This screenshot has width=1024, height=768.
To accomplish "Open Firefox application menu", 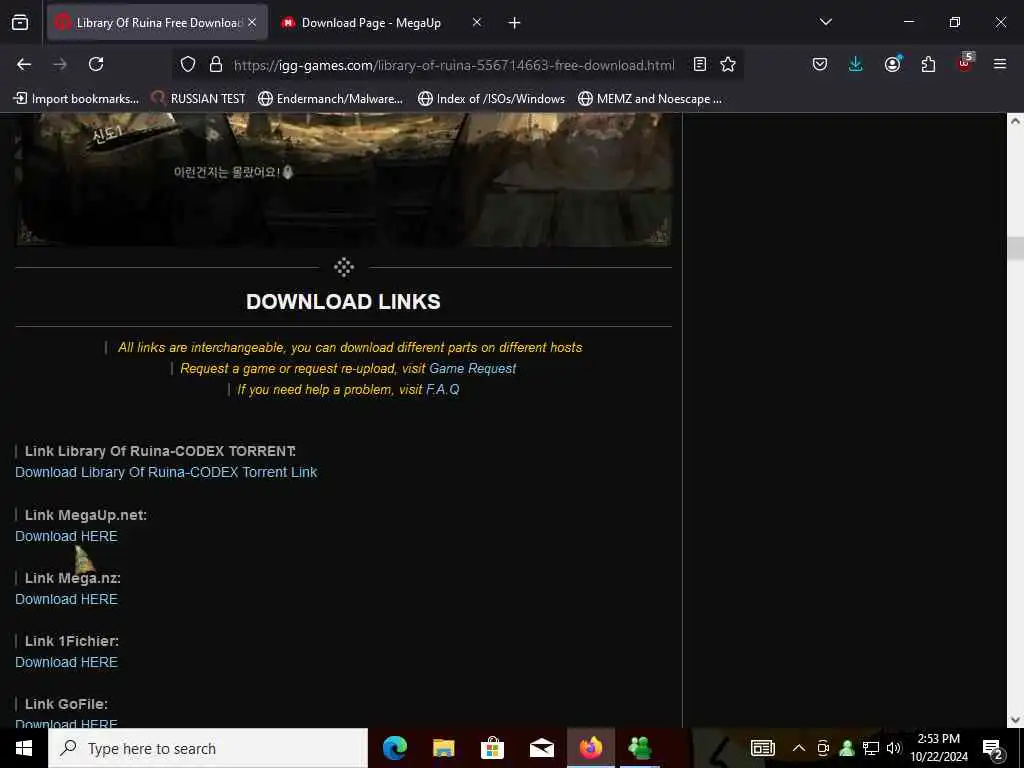I will (999, 64).
